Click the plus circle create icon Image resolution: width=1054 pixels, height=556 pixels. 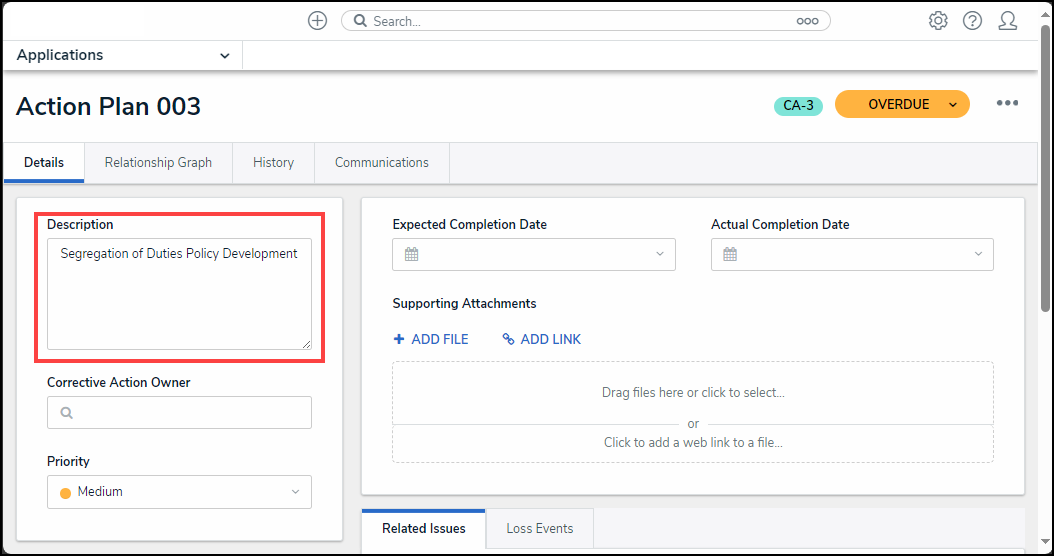pyautogui.click(x=317, y=21)
